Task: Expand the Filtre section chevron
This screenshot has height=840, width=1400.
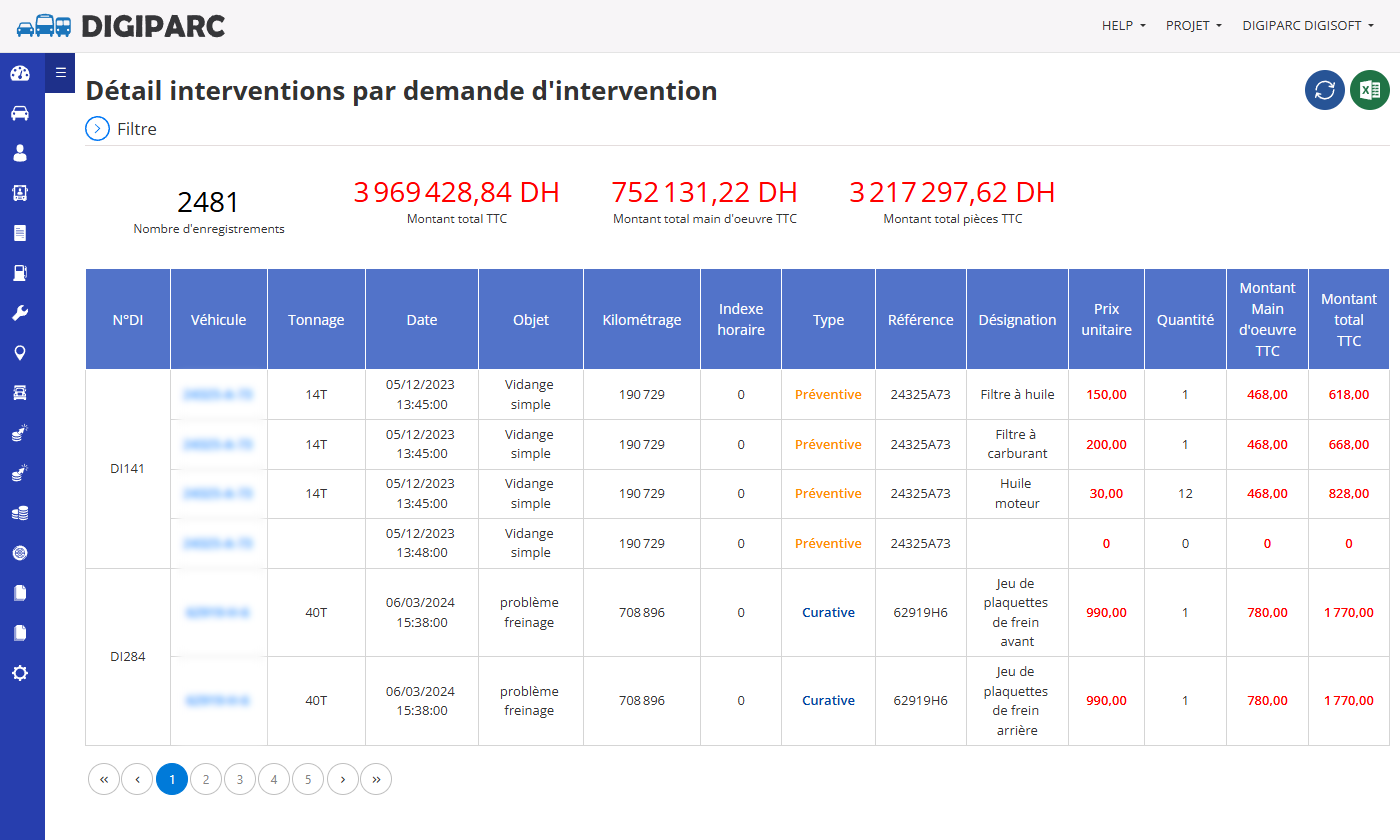Action: [x=97, y=129]
